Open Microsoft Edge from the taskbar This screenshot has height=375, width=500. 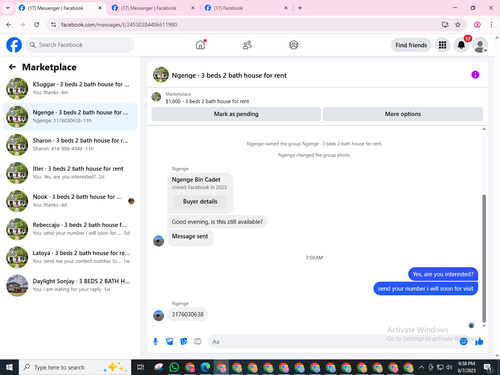click(x=205, y=367)
